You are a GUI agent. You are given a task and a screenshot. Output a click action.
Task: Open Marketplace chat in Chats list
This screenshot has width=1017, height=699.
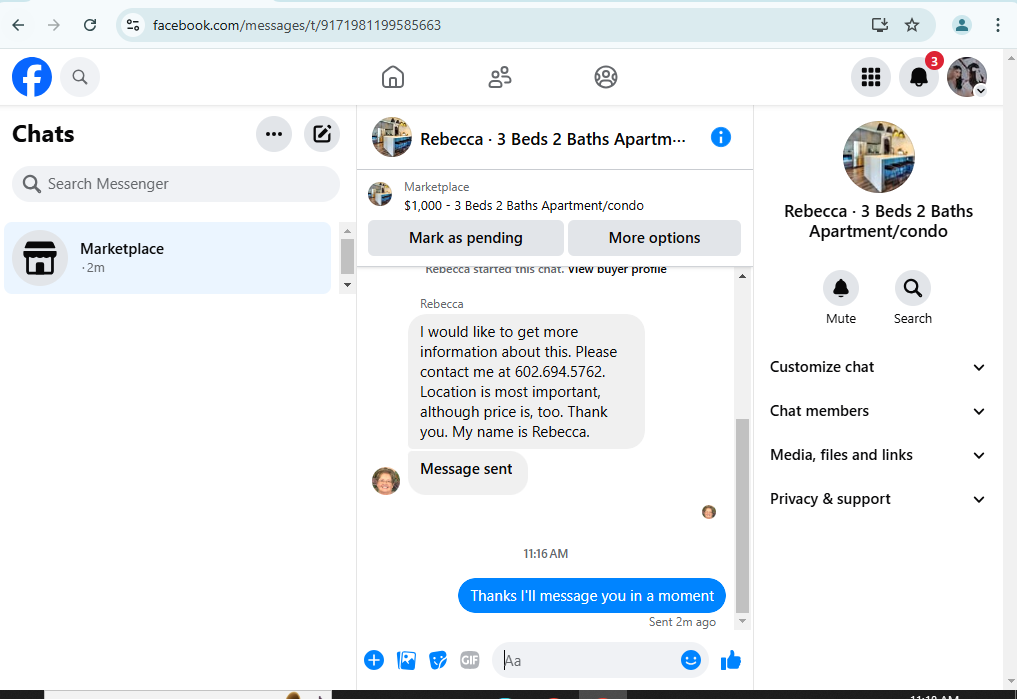[x=167, y=258]
